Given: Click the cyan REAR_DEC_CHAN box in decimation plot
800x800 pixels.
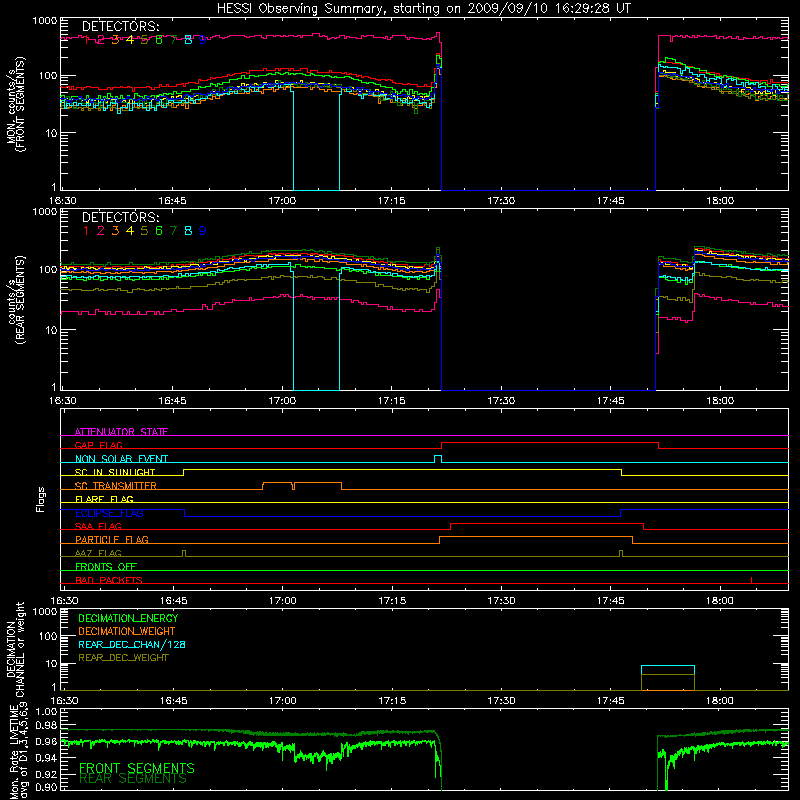Looking at the screenshot, I should tap(668, 670).
